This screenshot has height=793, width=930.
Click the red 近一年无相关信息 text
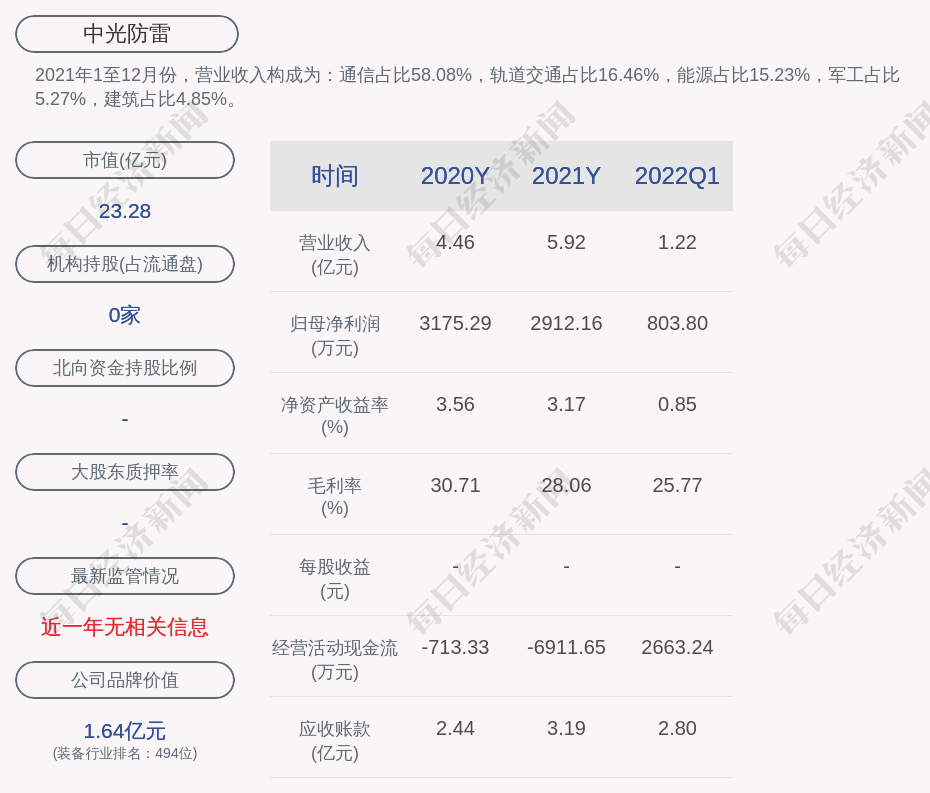125,627
